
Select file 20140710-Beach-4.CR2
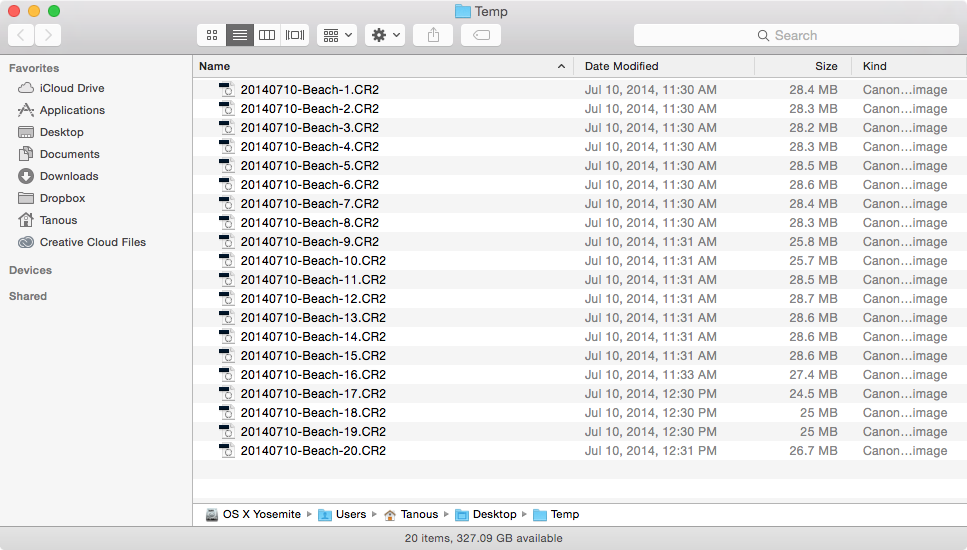pos(310,147)
